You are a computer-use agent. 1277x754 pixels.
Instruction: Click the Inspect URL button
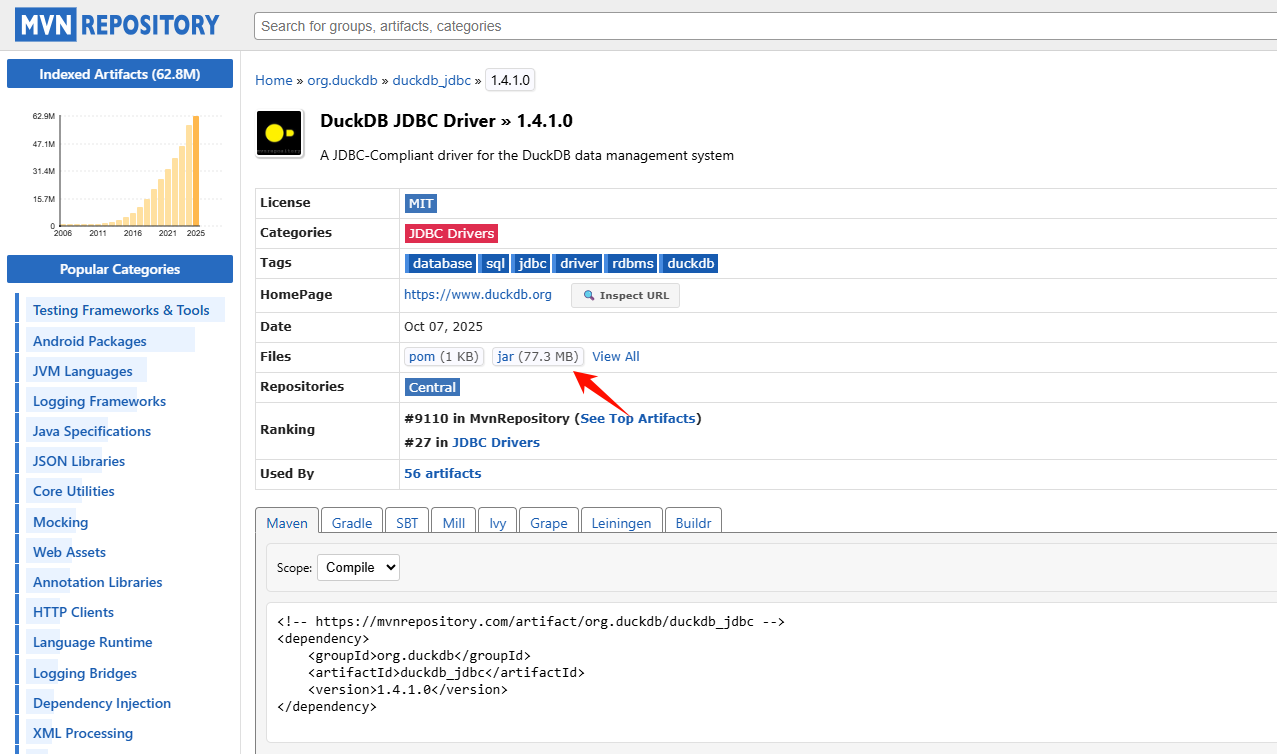coord(625,295)
